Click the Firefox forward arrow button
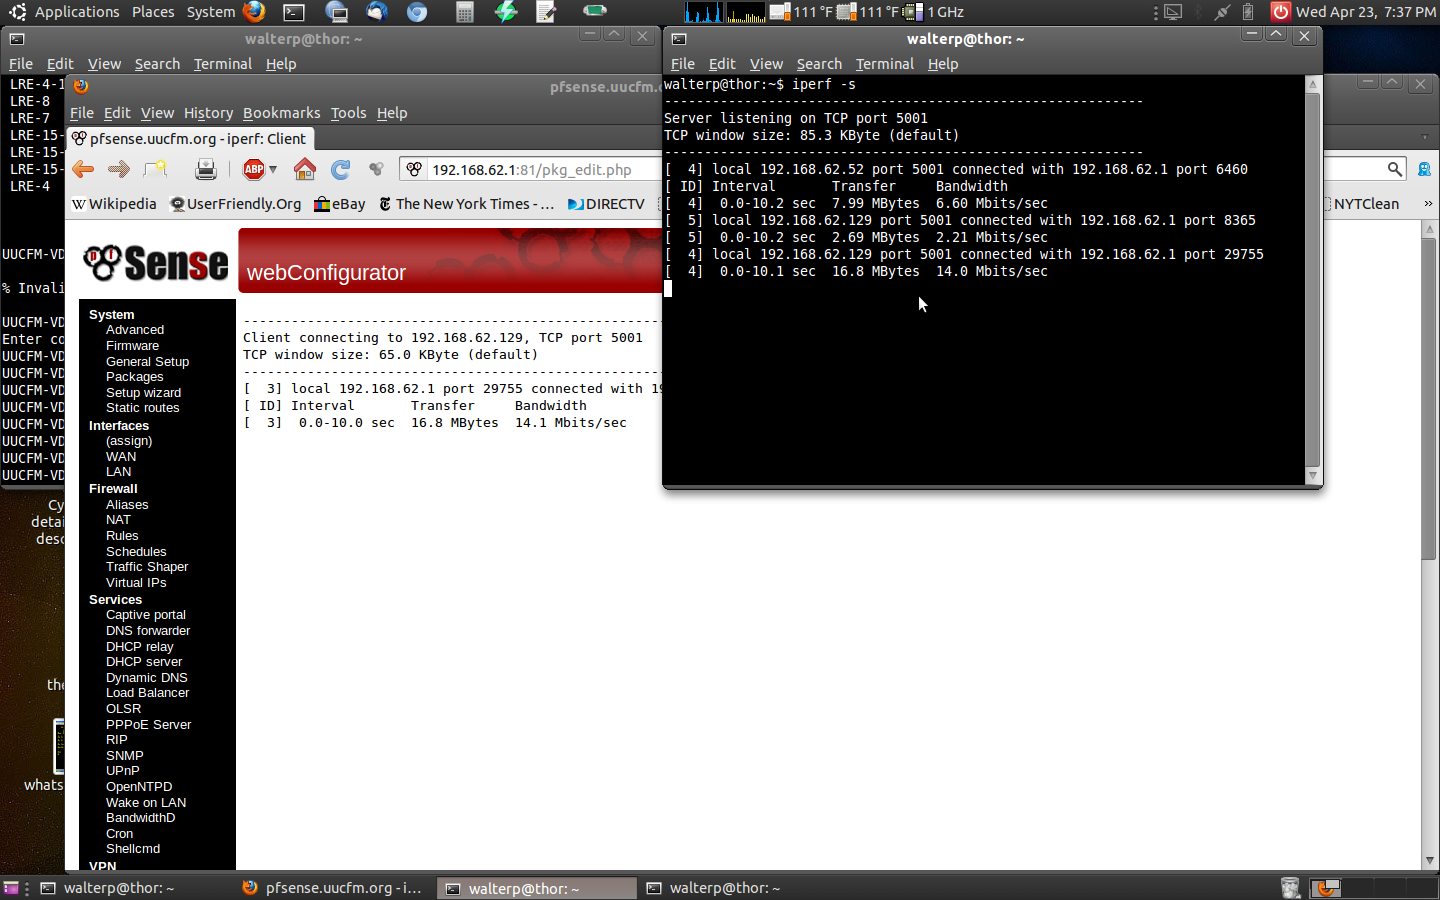This screenshot has width=1440, height=900. [119, 169]
